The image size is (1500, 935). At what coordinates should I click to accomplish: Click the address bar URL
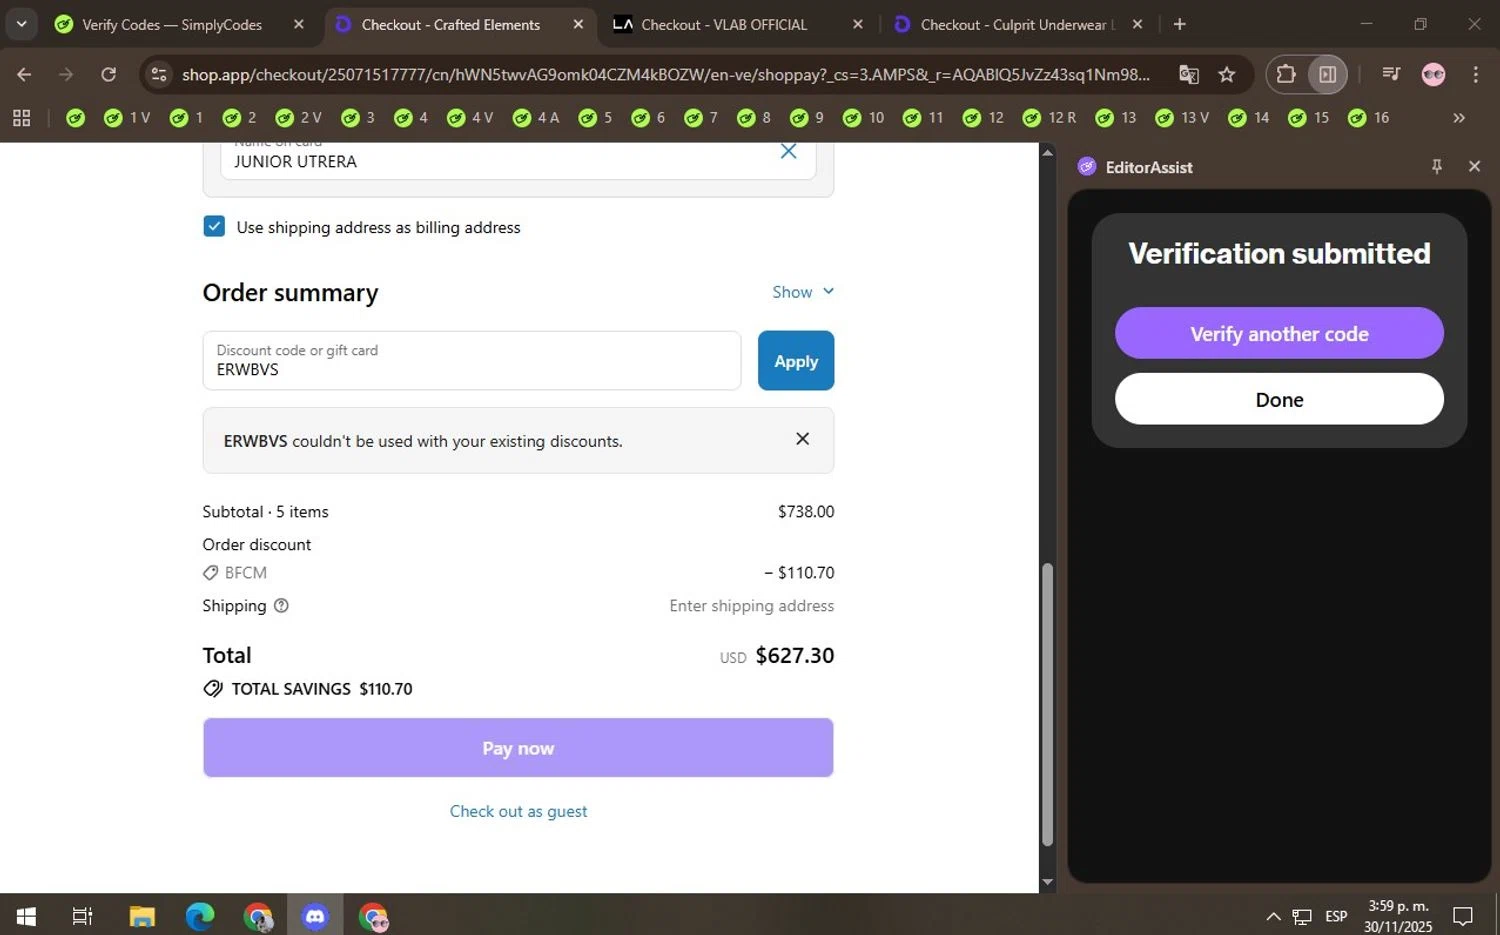(x=665, y=74)
